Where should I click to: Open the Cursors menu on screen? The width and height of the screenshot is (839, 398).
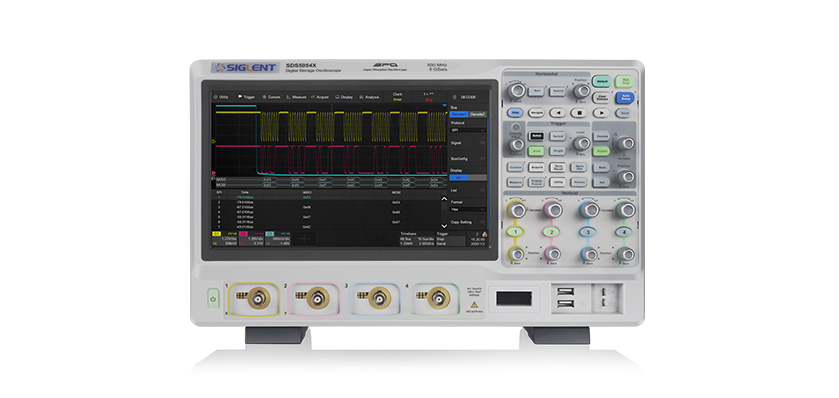(271, 97)
